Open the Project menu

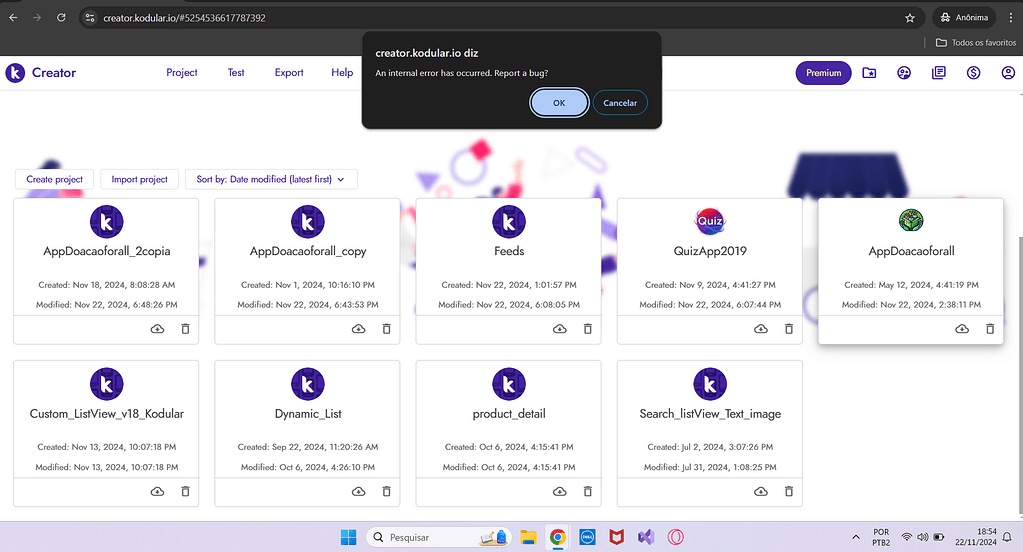[x=182, y=73]
